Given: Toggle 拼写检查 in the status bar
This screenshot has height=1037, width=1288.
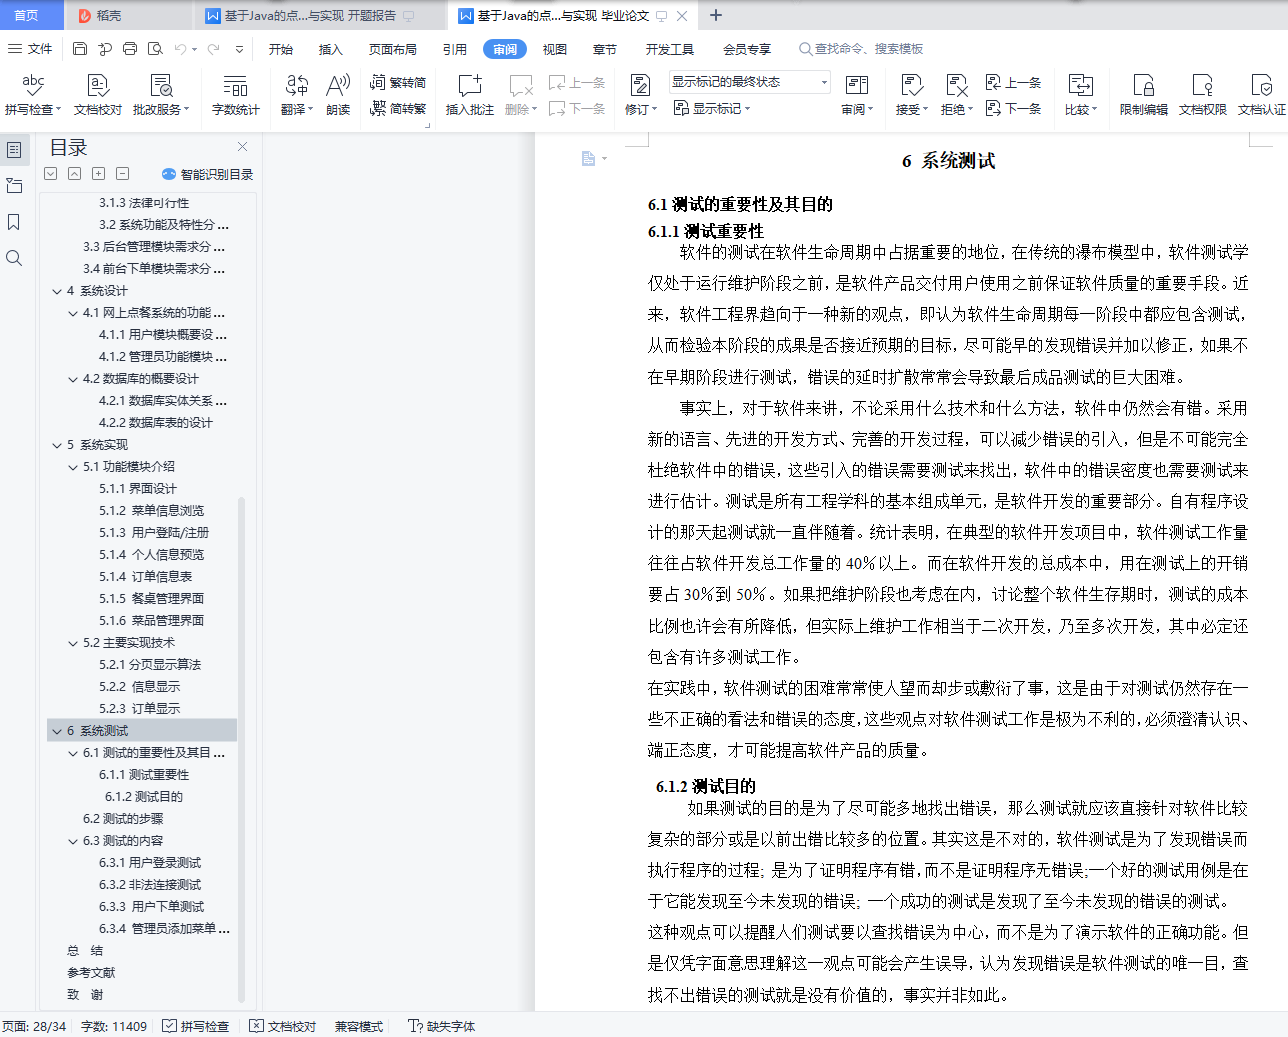Looking at the screenshot, I should (196, 1026).
